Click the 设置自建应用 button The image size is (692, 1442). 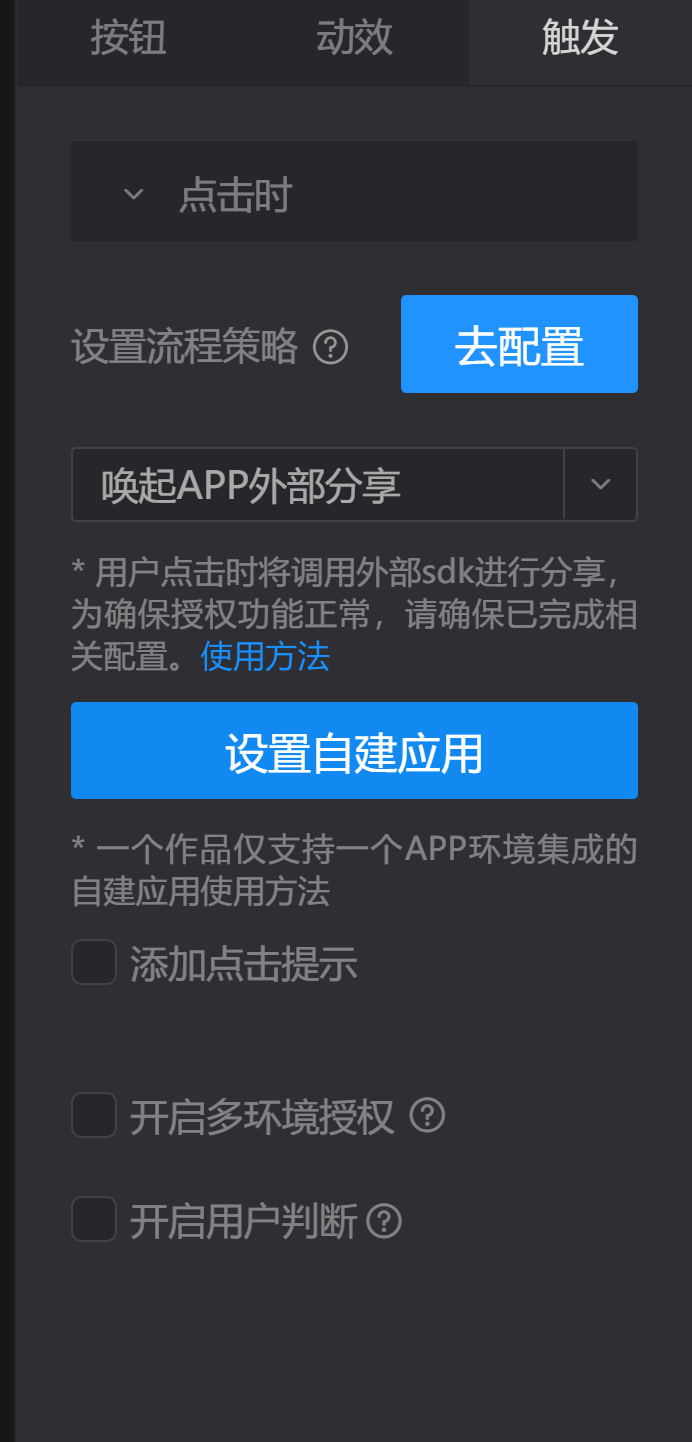click(354, 750)
